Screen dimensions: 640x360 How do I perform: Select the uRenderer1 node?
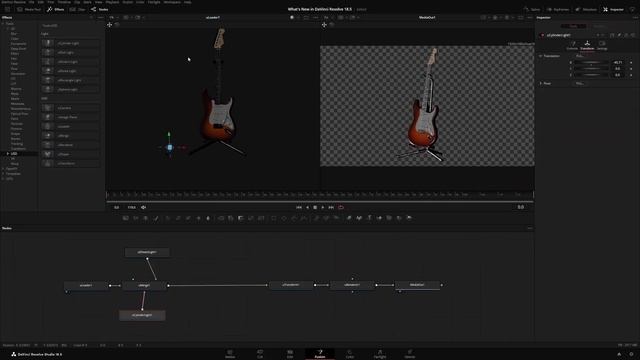pos(352,284)
